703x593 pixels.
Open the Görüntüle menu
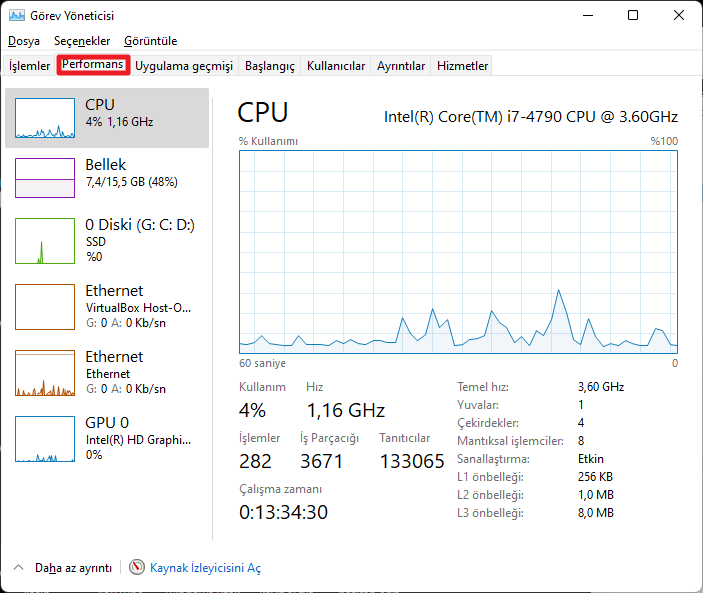tap(149, 41)
